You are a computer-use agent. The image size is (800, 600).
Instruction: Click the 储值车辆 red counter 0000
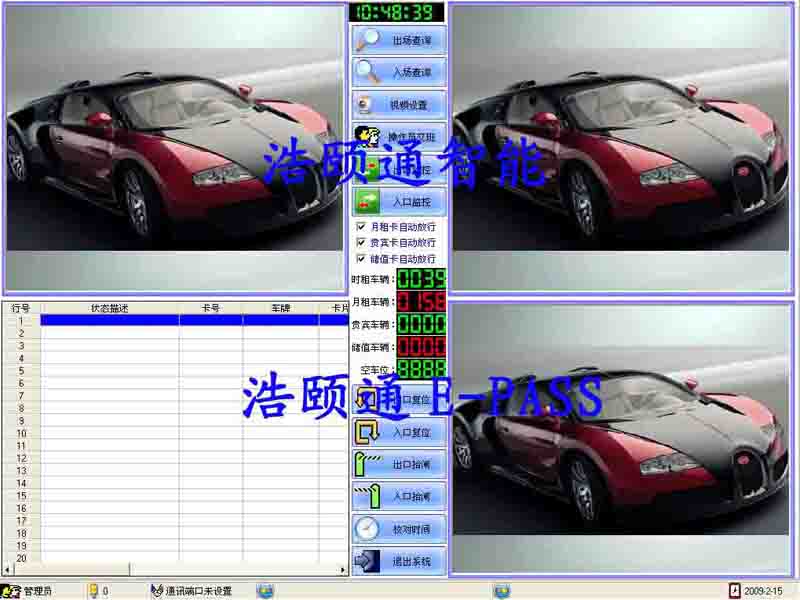coord(421,347)
